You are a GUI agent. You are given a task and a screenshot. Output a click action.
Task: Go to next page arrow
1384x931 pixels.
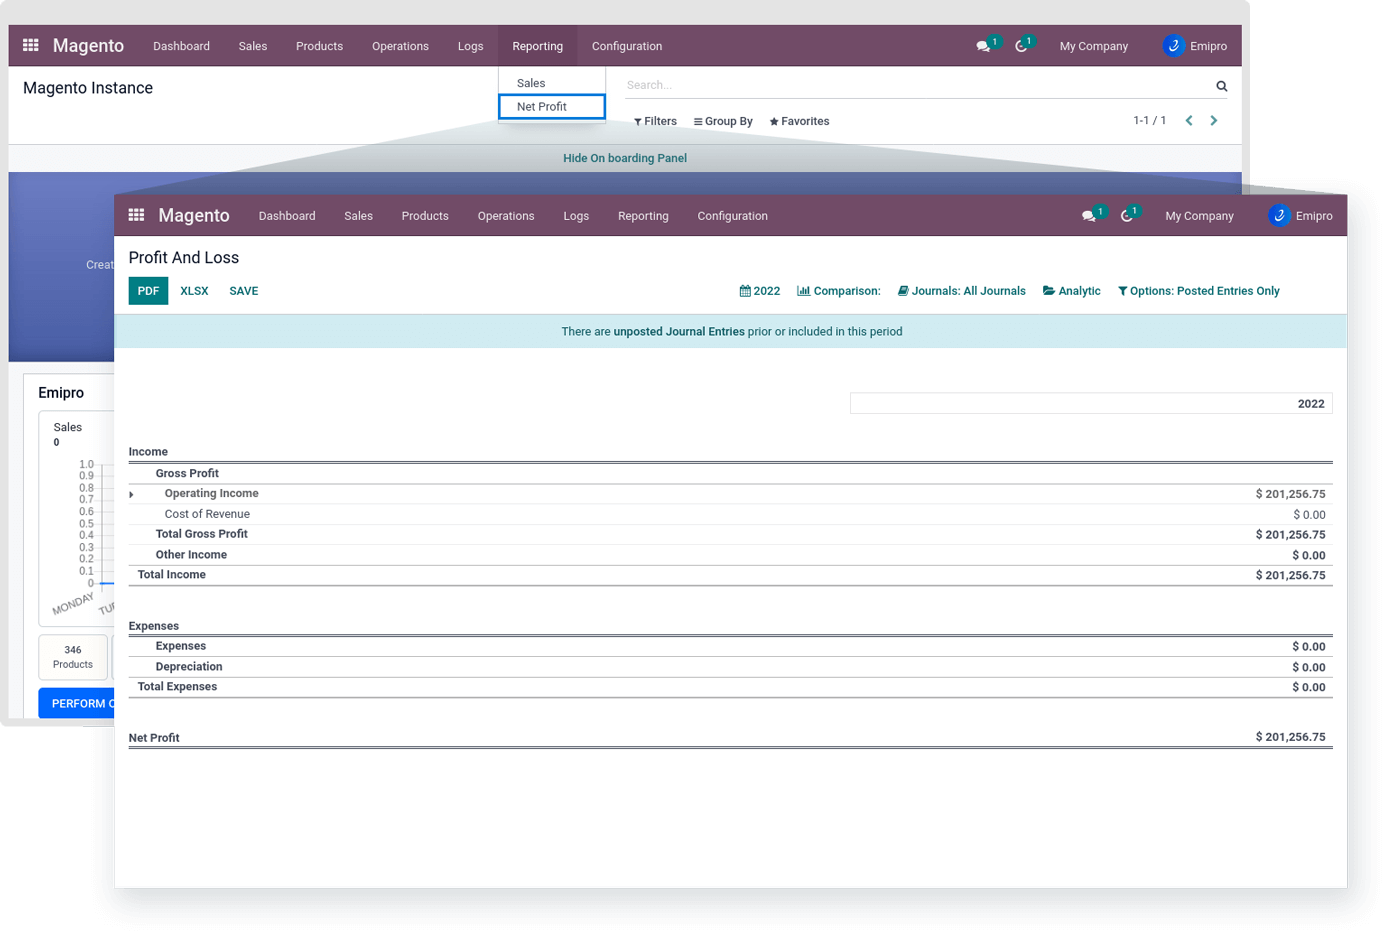(x=1214, y=121)
